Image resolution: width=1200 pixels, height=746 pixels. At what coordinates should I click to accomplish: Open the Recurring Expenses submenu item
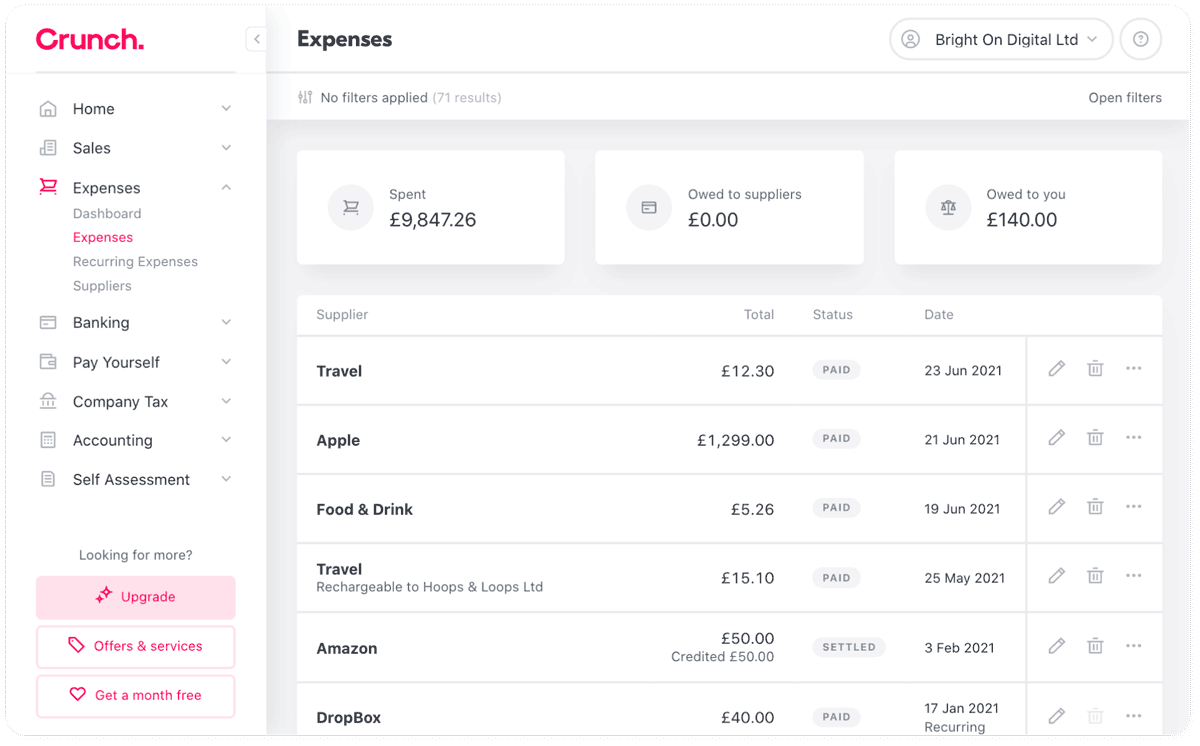(x=135, y=262)
